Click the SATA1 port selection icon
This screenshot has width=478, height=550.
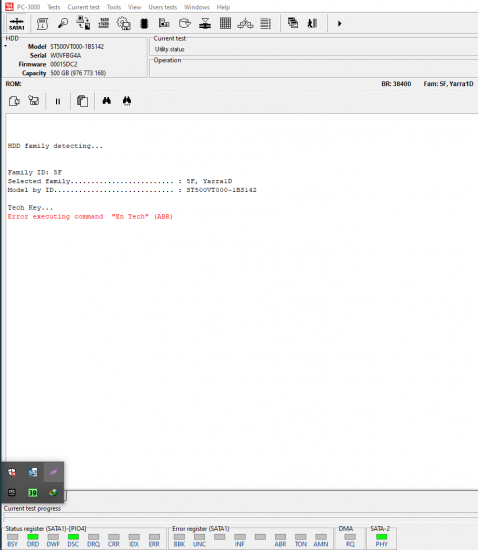[16, 24]
